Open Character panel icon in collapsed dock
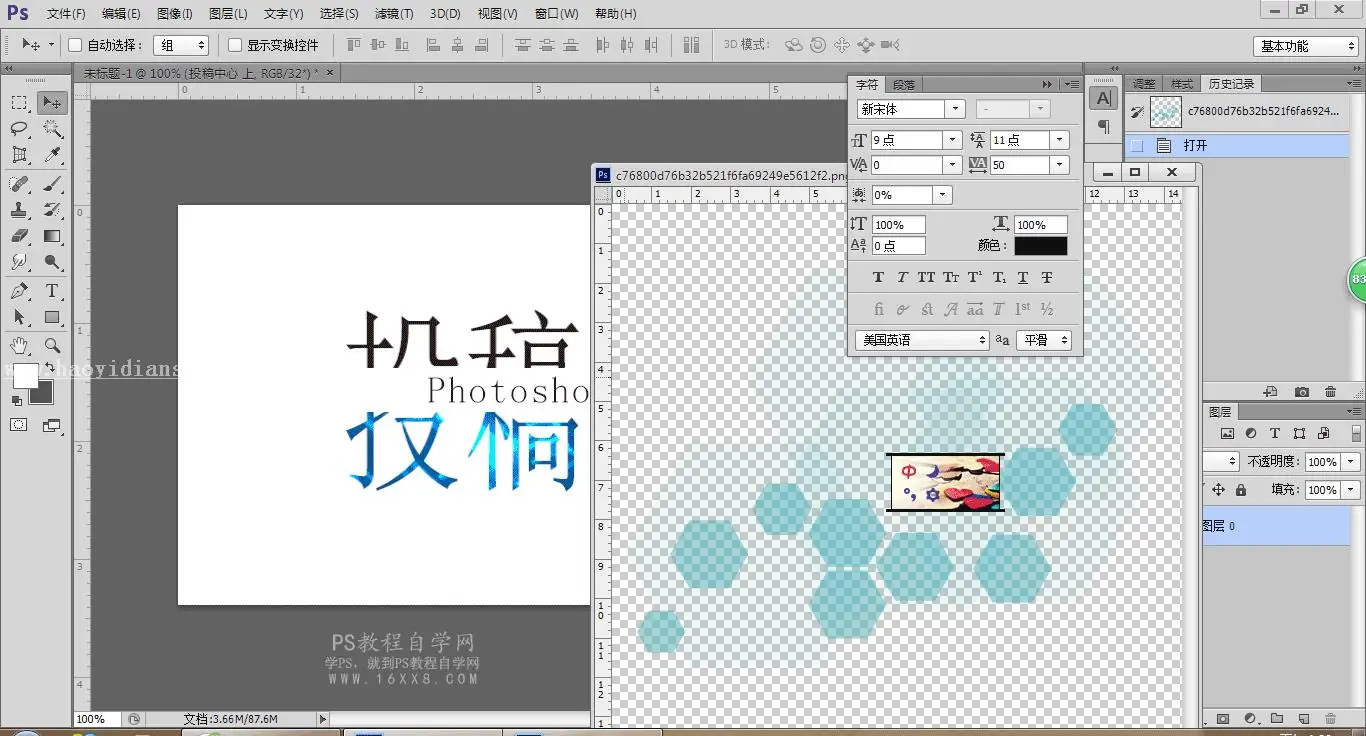The width and height of the screenshot is (1366, 736). click(x=1103, y=98)
